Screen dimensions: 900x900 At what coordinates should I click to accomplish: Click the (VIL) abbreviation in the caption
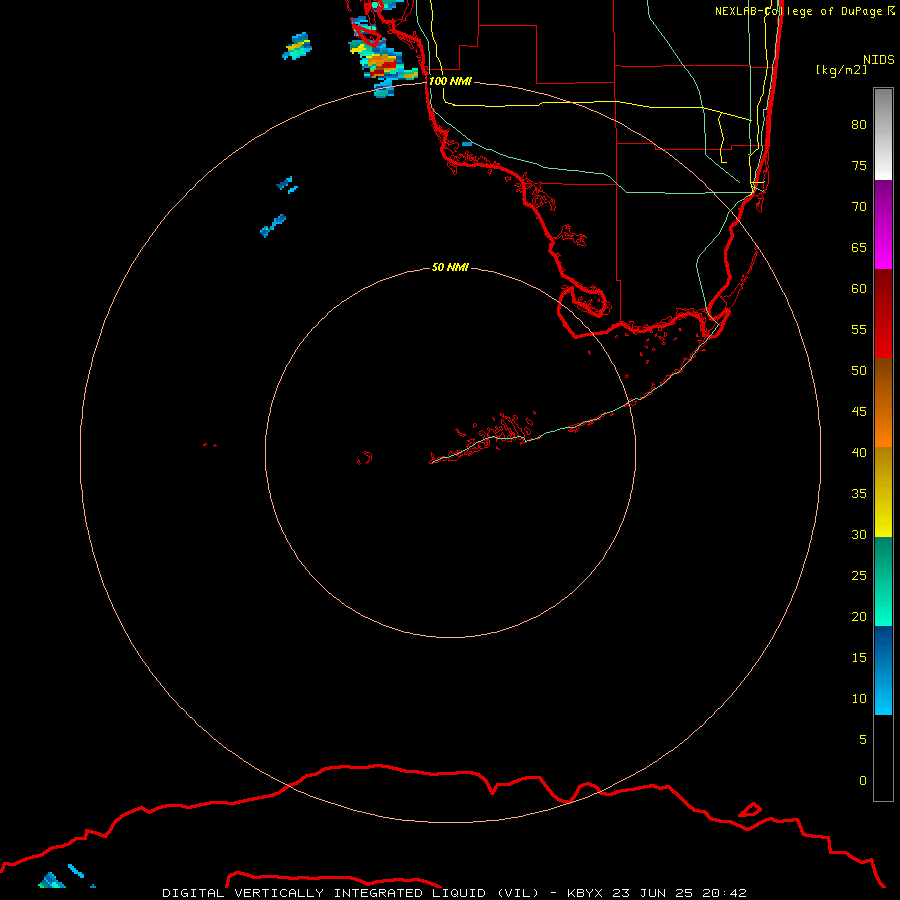pyautogui.click(x=518, y=893)
